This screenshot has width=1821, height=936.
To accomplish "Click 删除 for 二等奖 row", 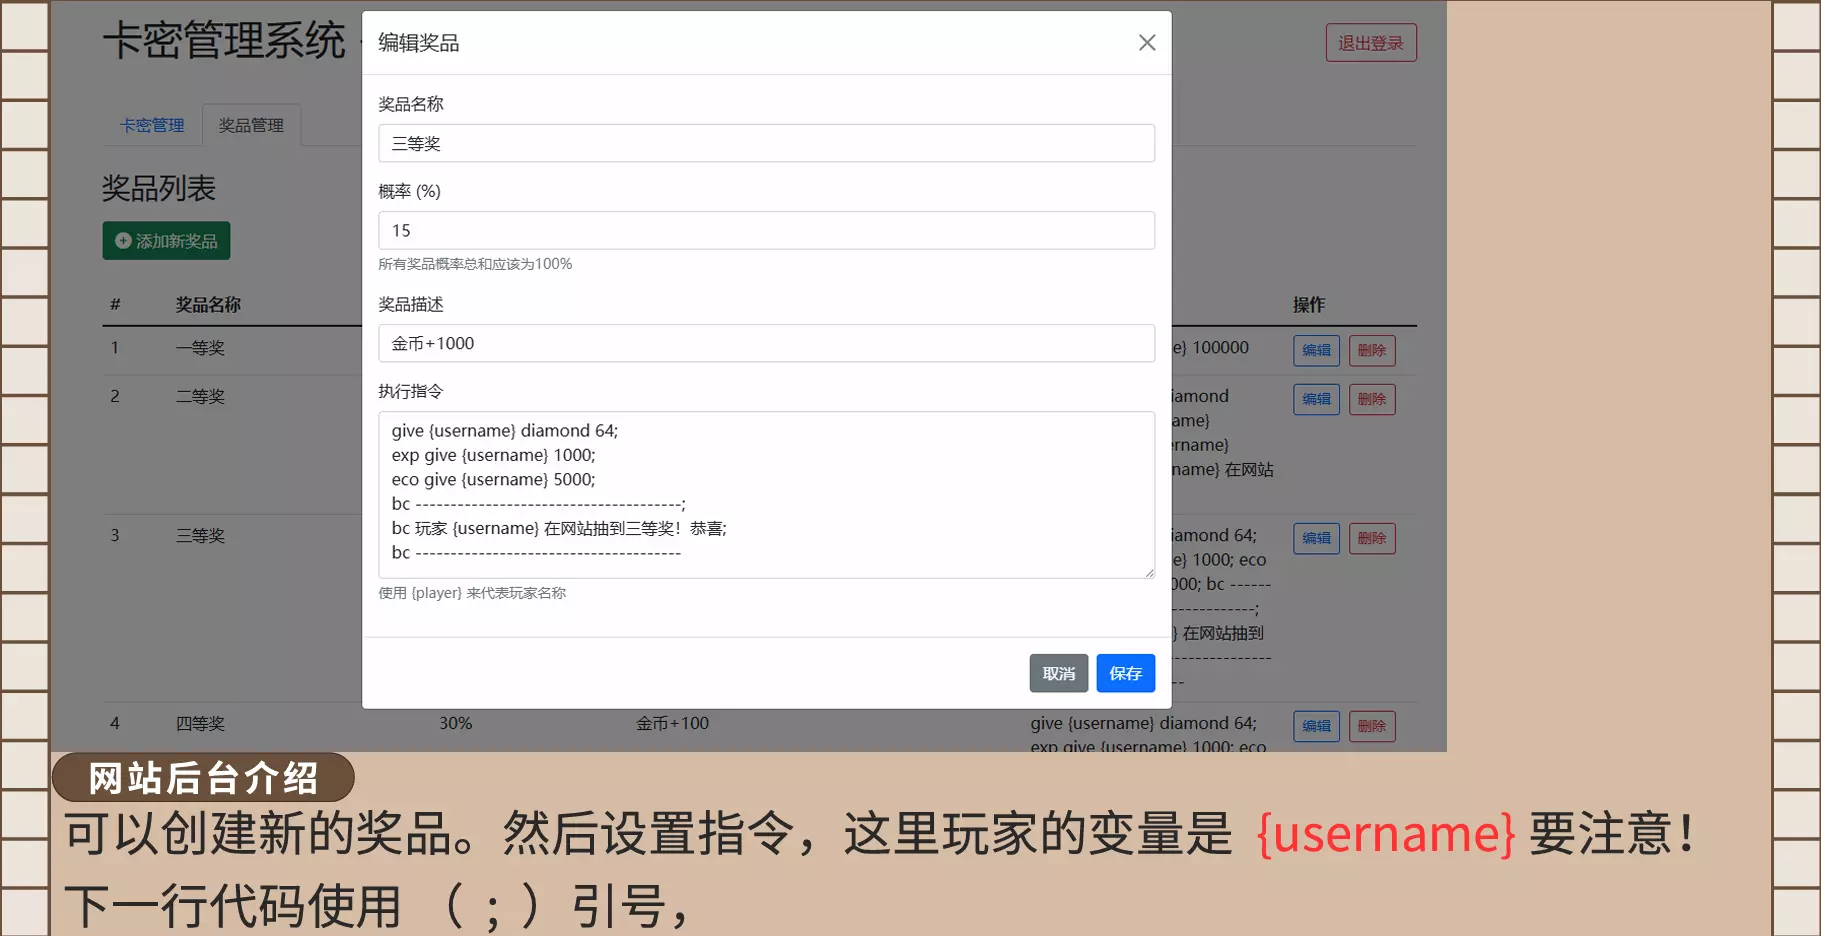I will click(x=1372, y=399).
